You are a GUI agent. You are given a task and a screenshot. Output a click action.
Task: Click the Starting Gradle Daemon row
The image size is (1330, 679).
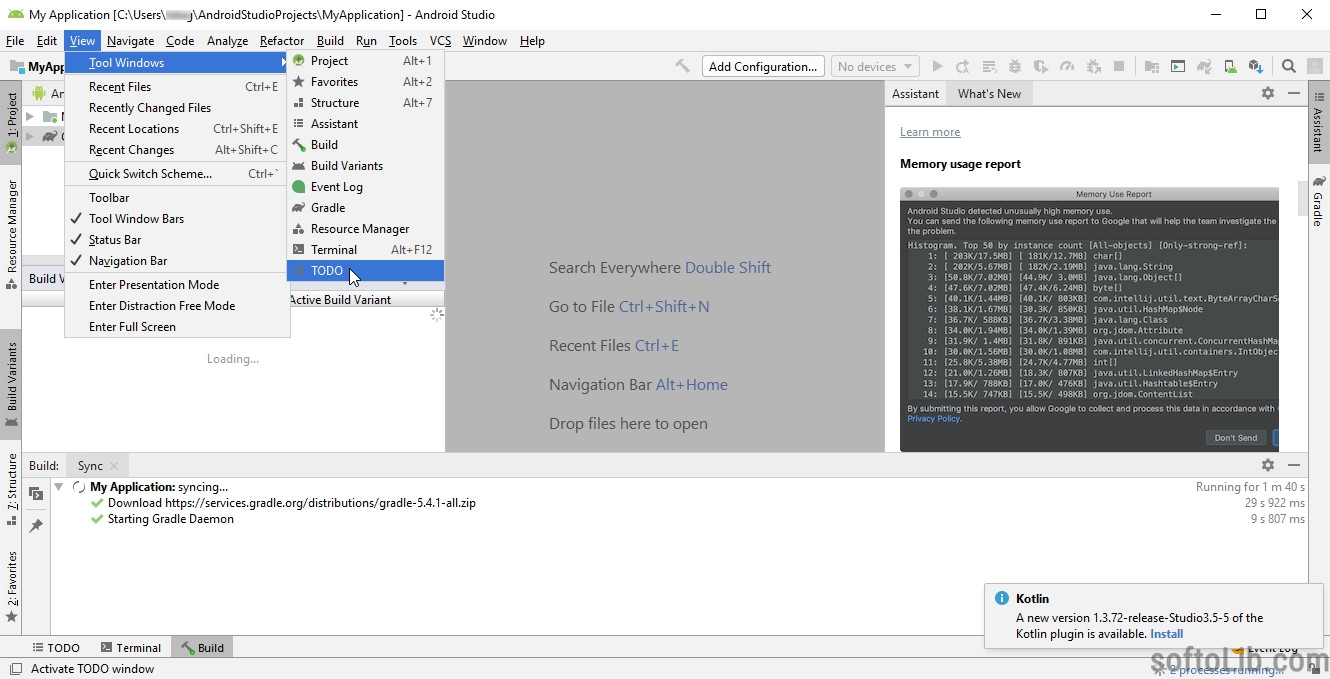(x=171, y=519)
